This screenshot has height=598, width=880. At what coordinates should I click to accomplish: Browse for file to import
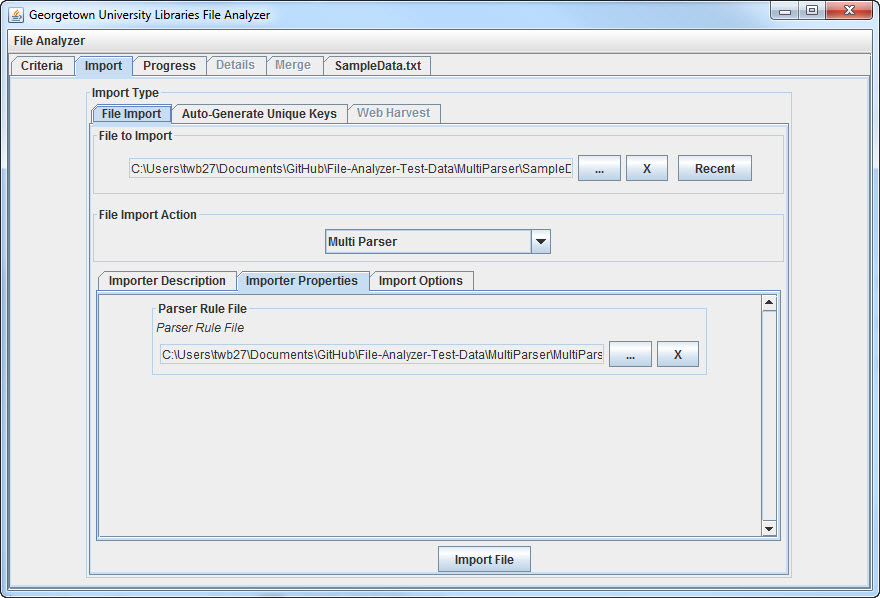(599, 169)
